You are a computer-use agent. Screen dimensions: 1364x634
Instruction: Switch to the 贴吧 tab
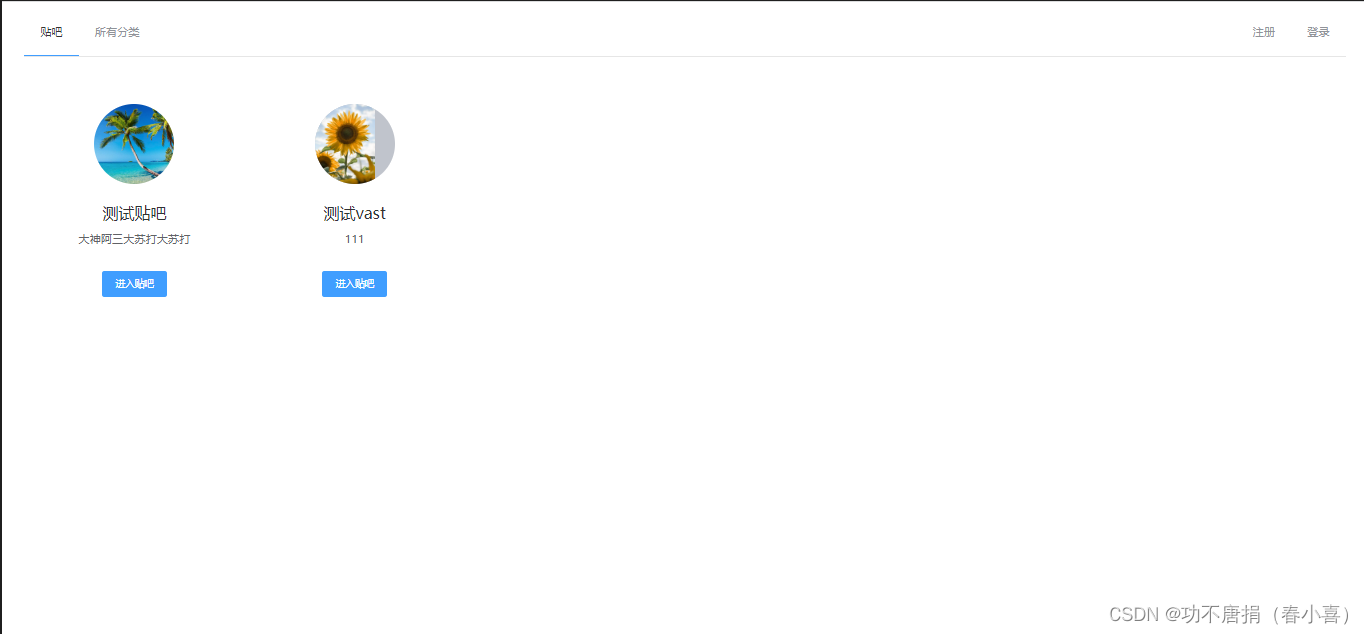[51, 32]
